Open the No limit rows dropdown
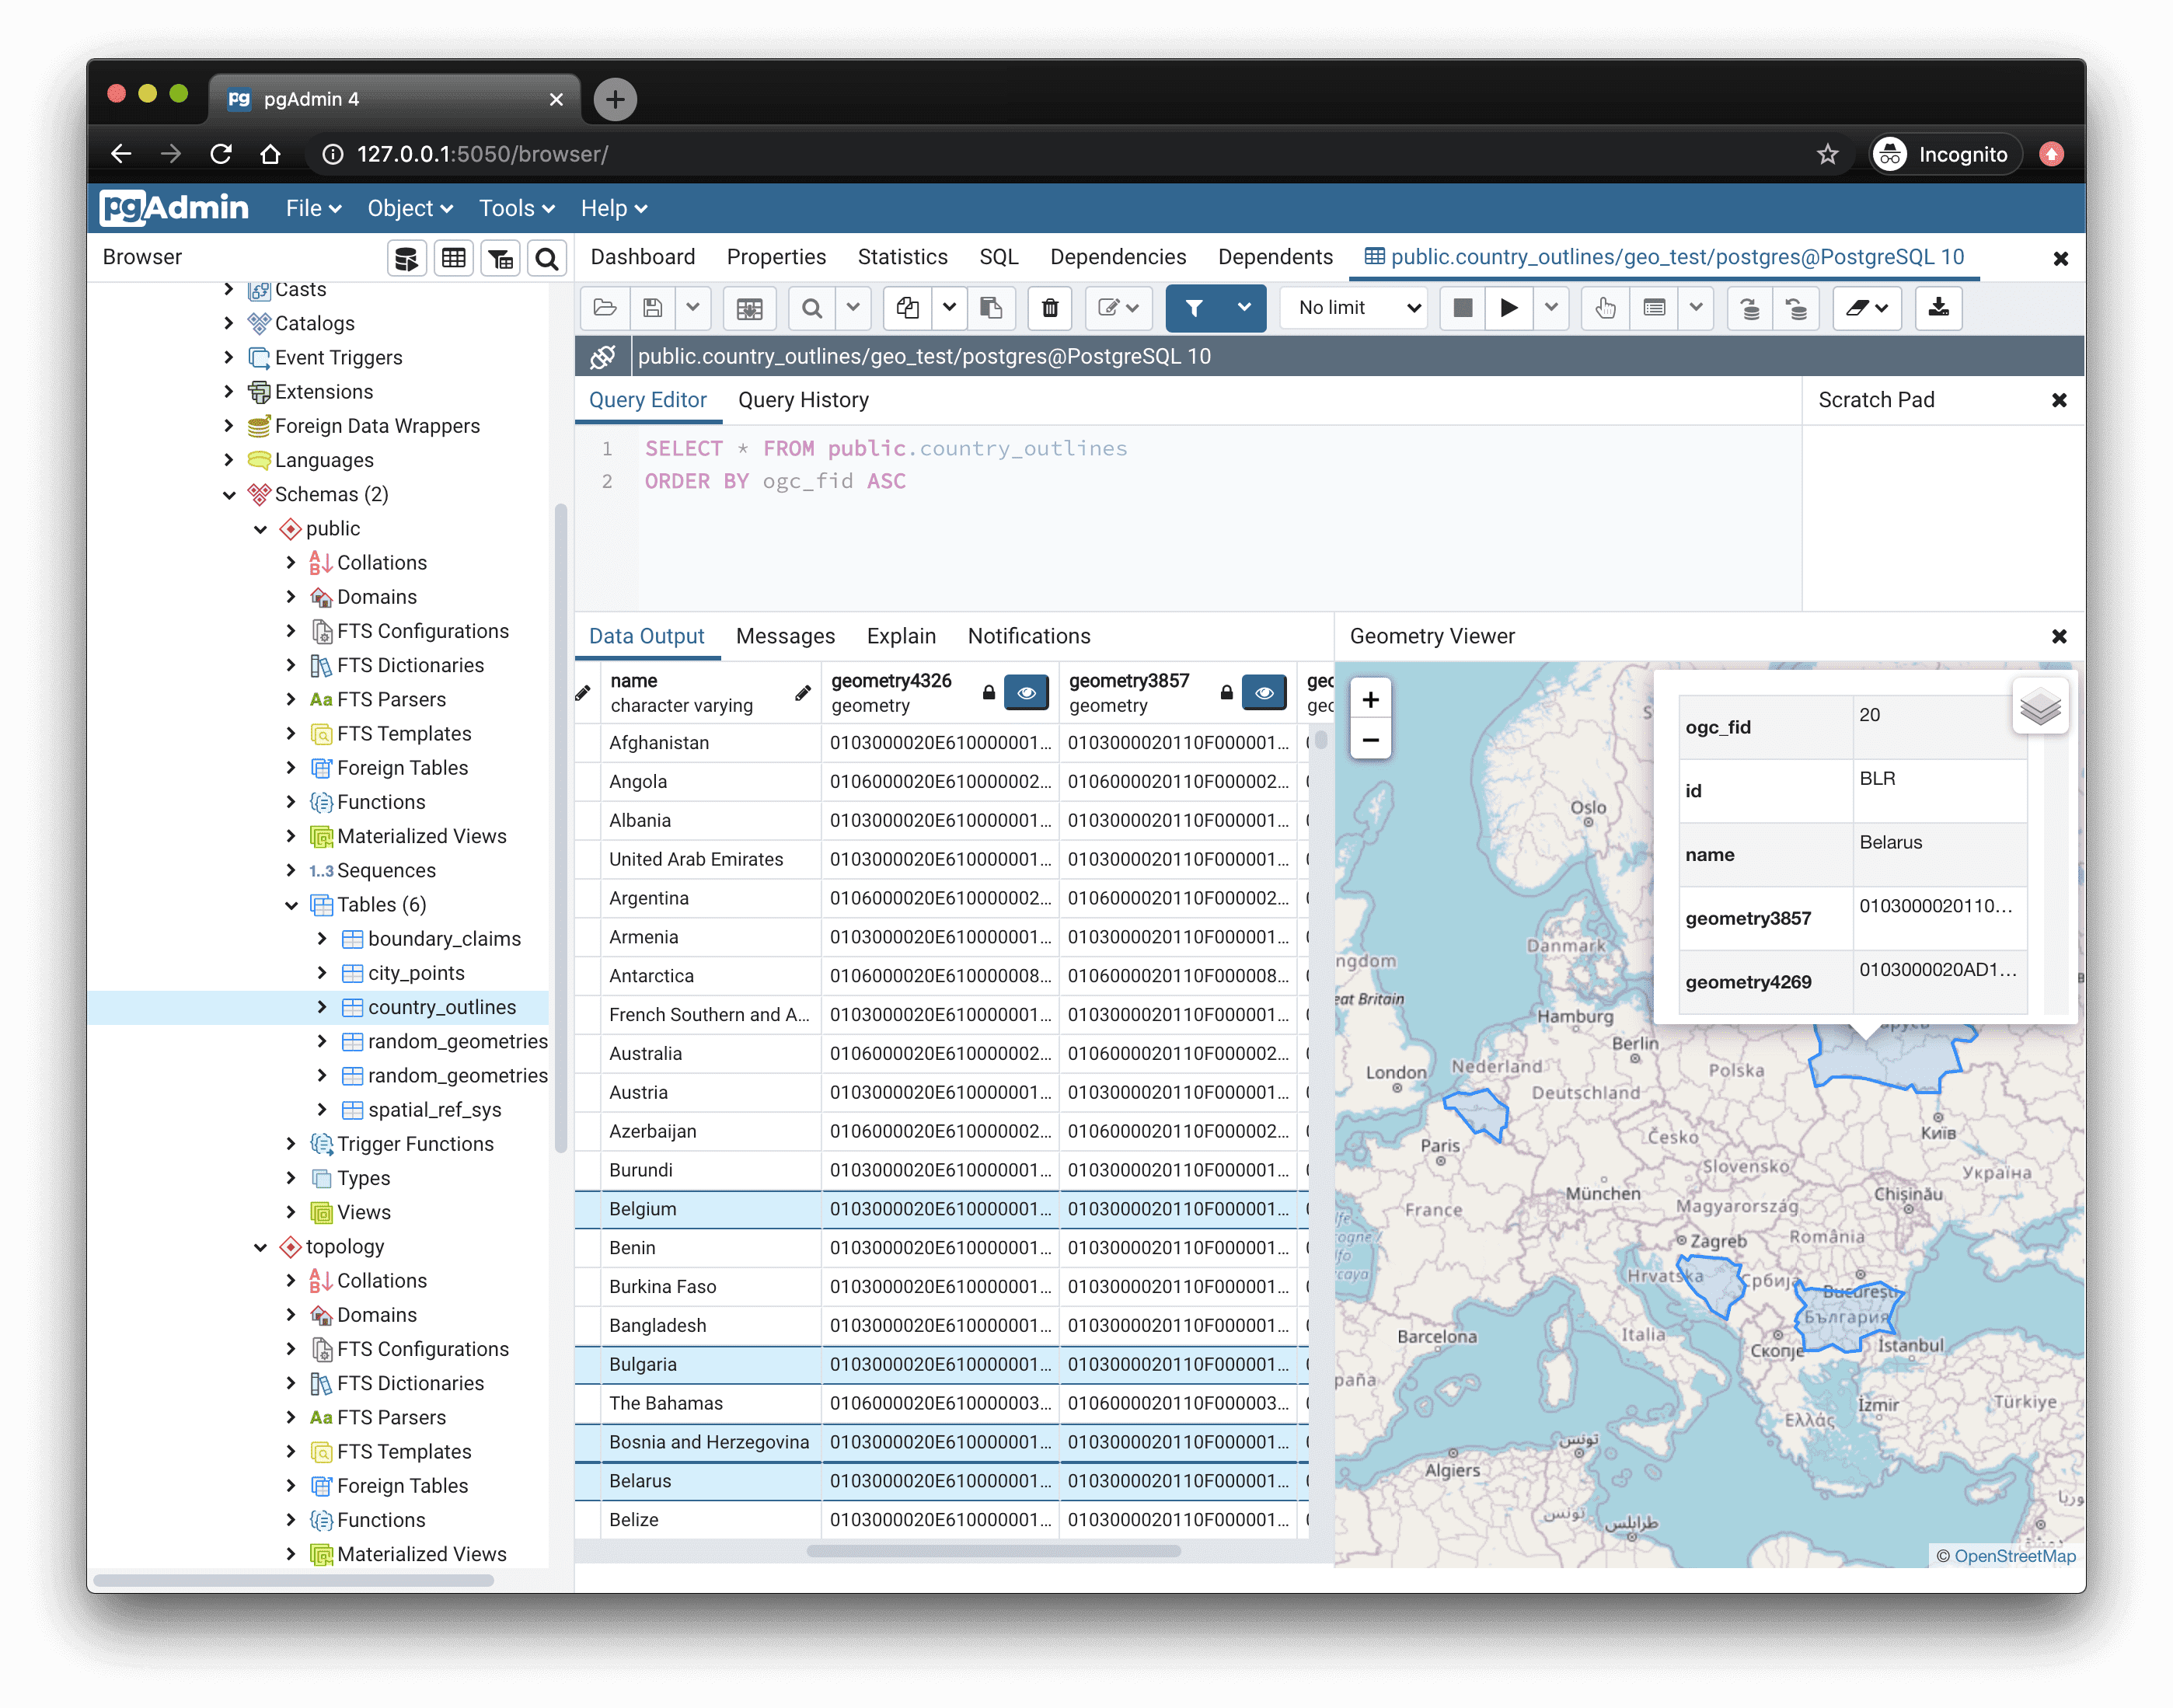The height and width of the screenshot is (1708, 2173). coord(1355,310)
